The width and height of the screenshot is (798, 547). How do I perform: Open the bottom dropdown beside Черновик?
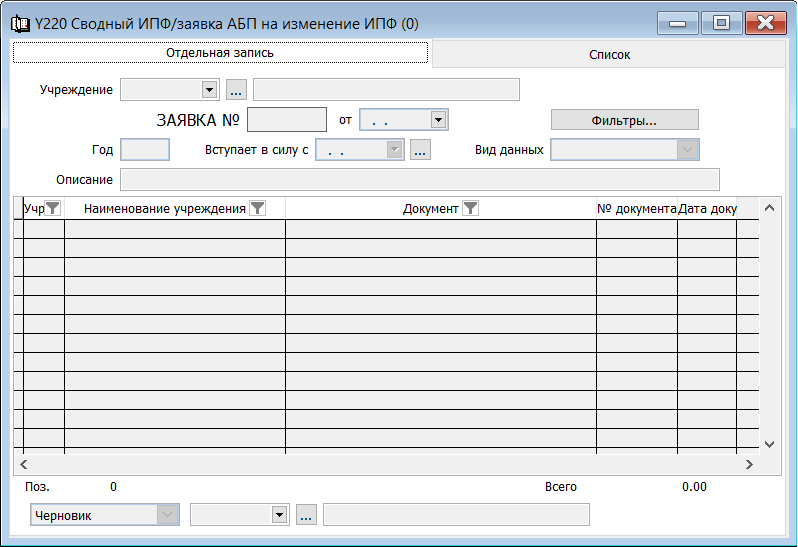(x=279, y=515)
